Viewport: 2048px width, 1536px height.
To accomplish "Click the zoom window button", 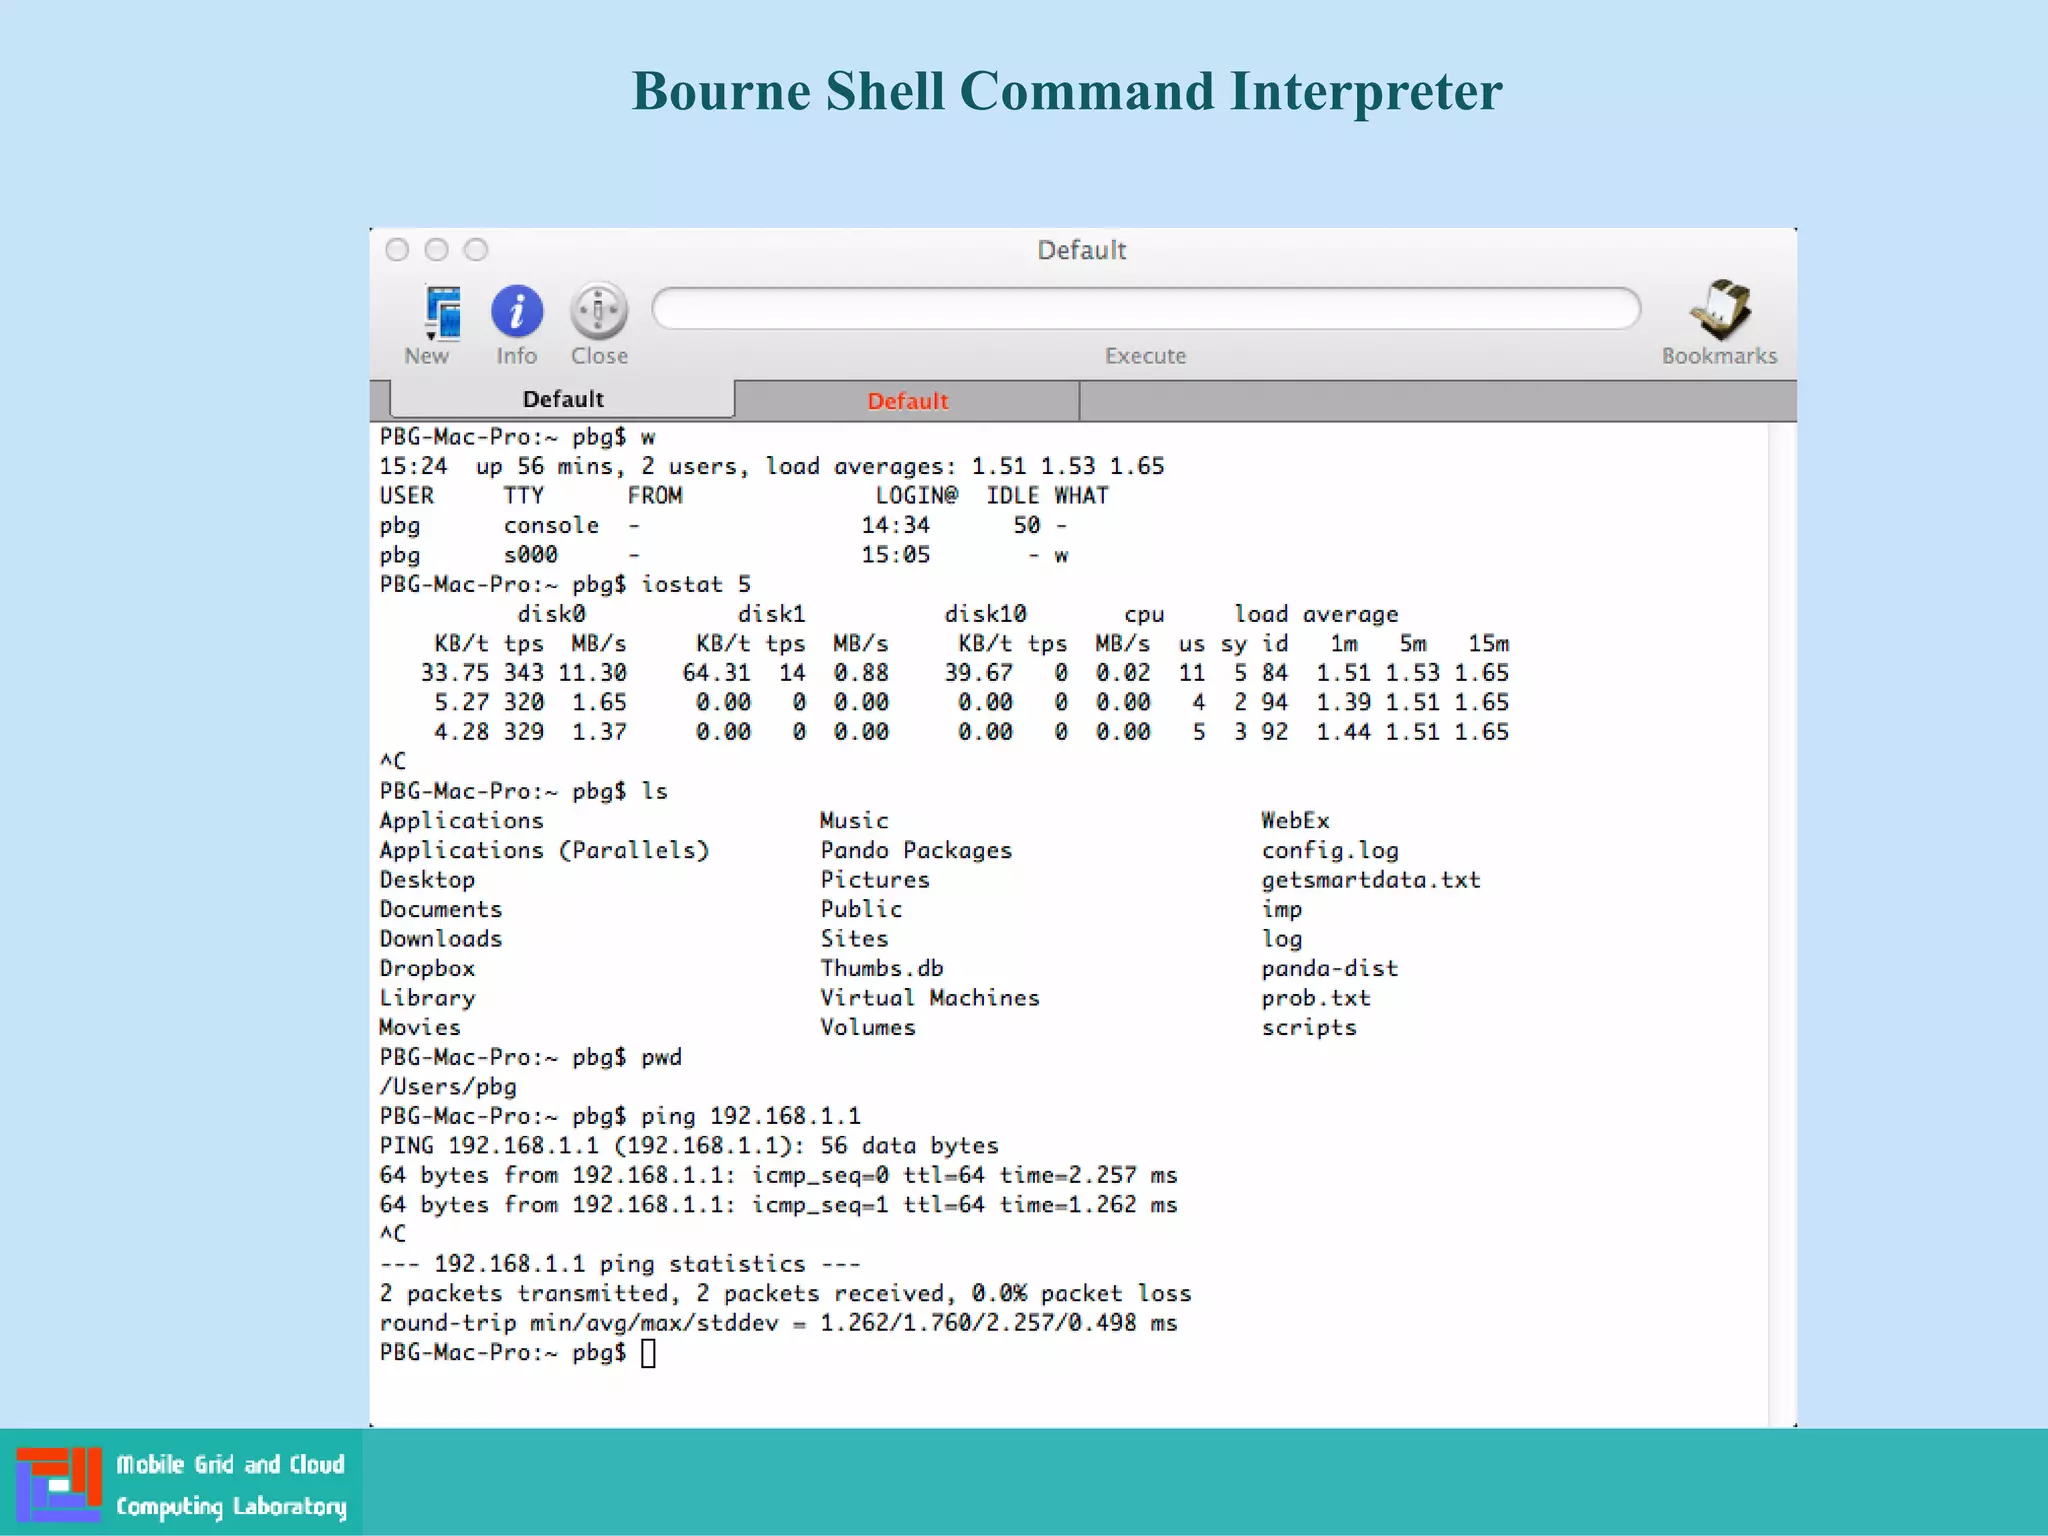I will pyautogui.click(x=476, y=250).
